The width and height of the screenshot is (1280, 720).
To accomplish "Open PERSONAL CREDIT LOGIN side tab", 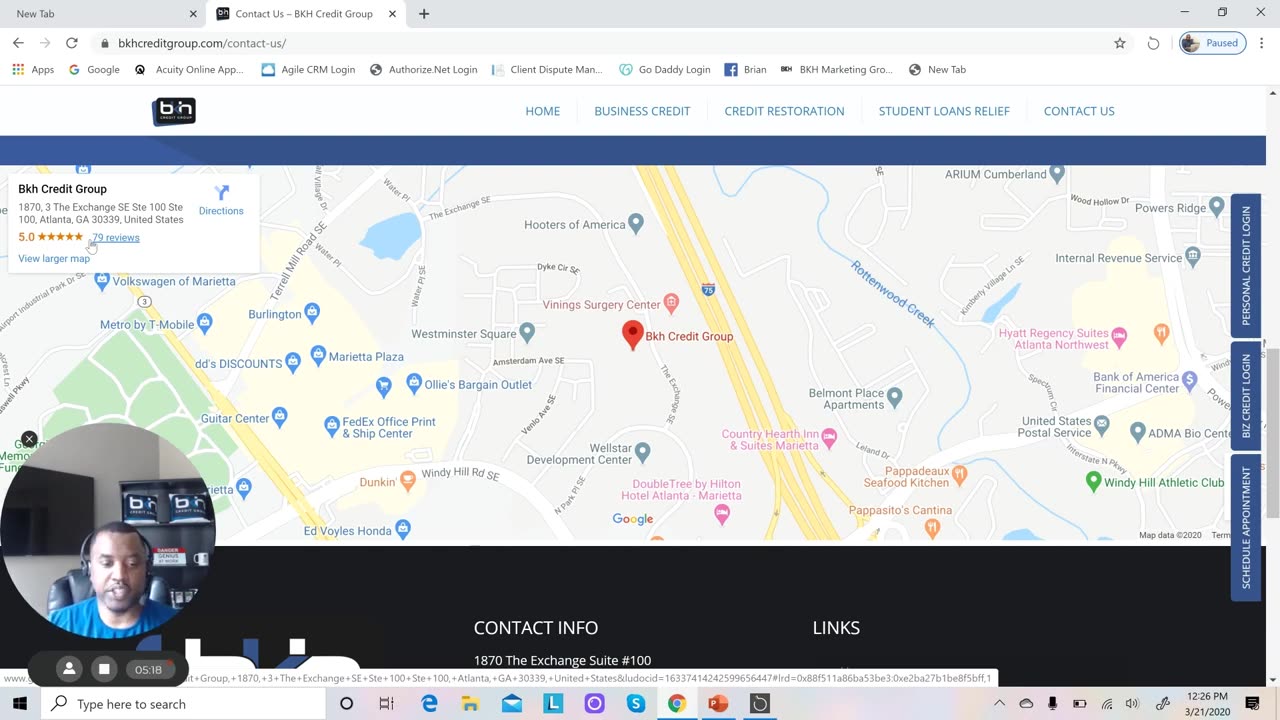I will [1246, 266].
